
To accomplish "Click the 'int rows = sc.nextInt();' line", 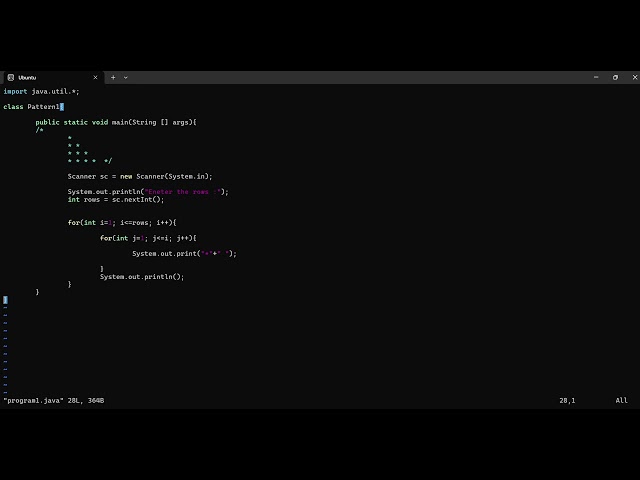I will pos(116,200).
